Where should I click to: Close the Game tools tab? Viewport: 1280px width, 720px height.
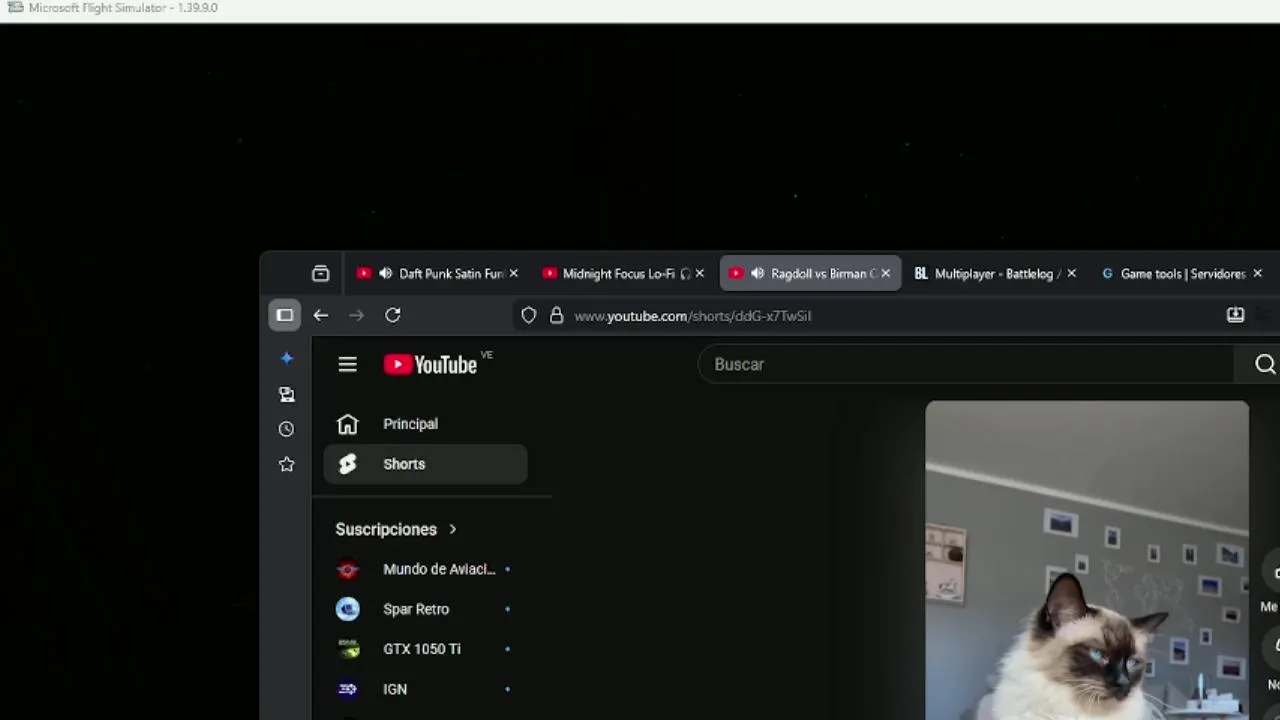pyautogui.click(x=1257, y=273)
